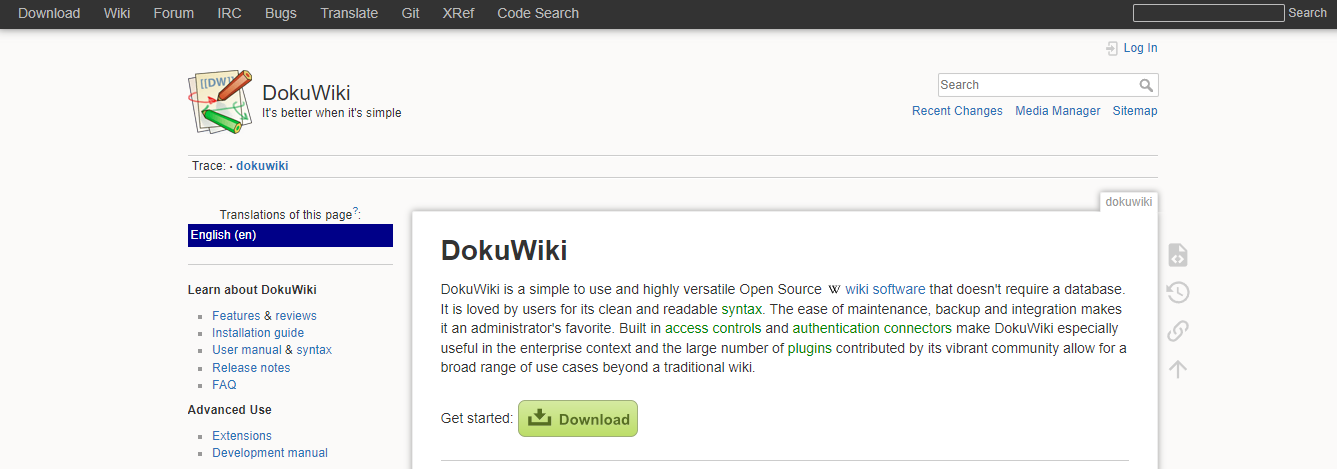
Task: Open Git in the top navigation bar
Action: coord(410,13)
